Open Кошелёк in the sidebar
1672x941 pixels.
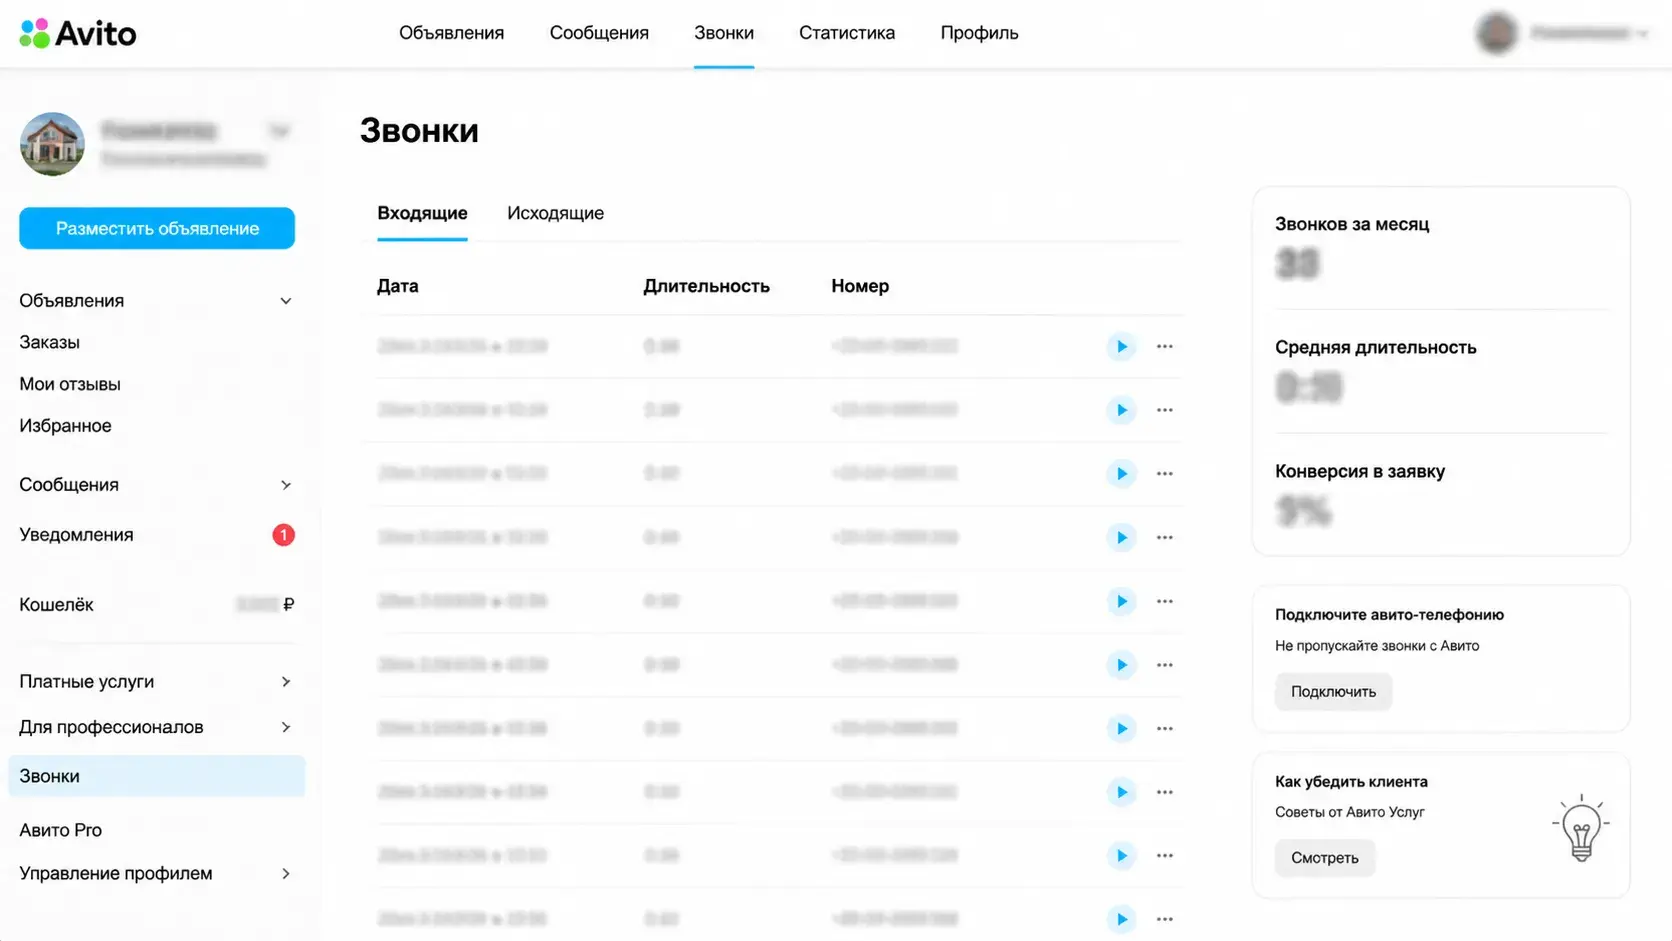(x=56, y=604)
